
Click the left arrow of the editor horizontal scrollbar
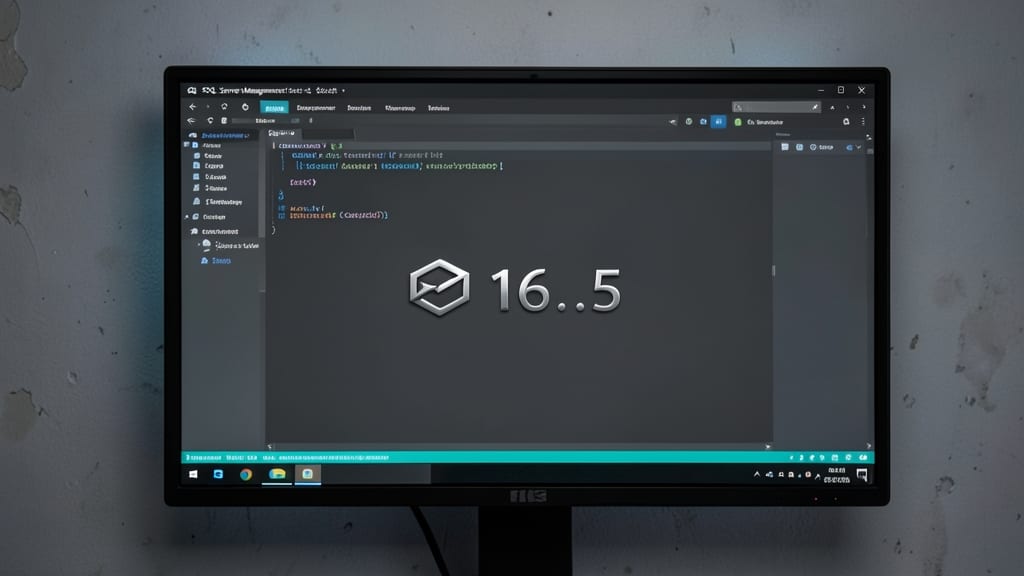(x=270, y=447)
